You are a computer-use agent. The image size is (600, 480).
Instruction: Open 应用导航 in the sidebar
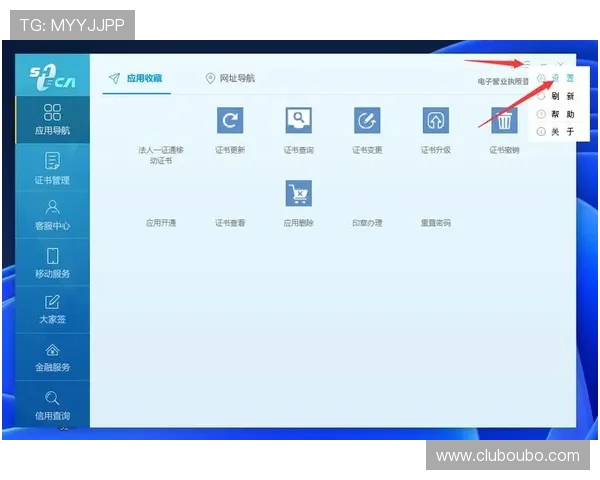(52, 119)
